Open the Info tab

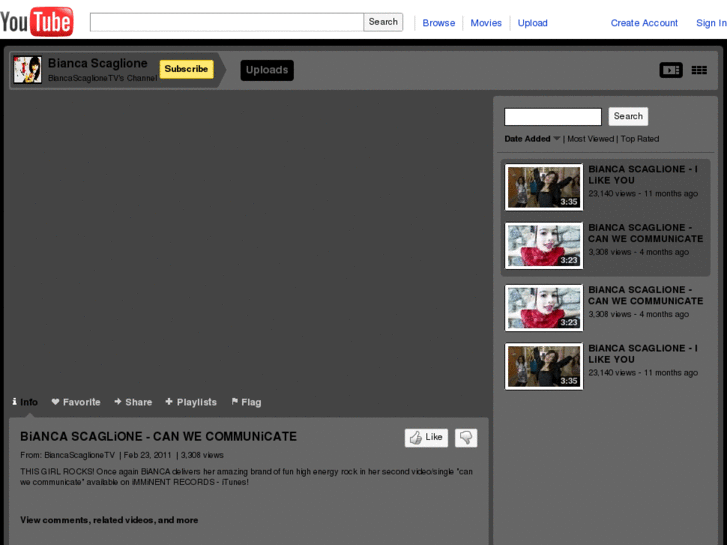(25, 402)
